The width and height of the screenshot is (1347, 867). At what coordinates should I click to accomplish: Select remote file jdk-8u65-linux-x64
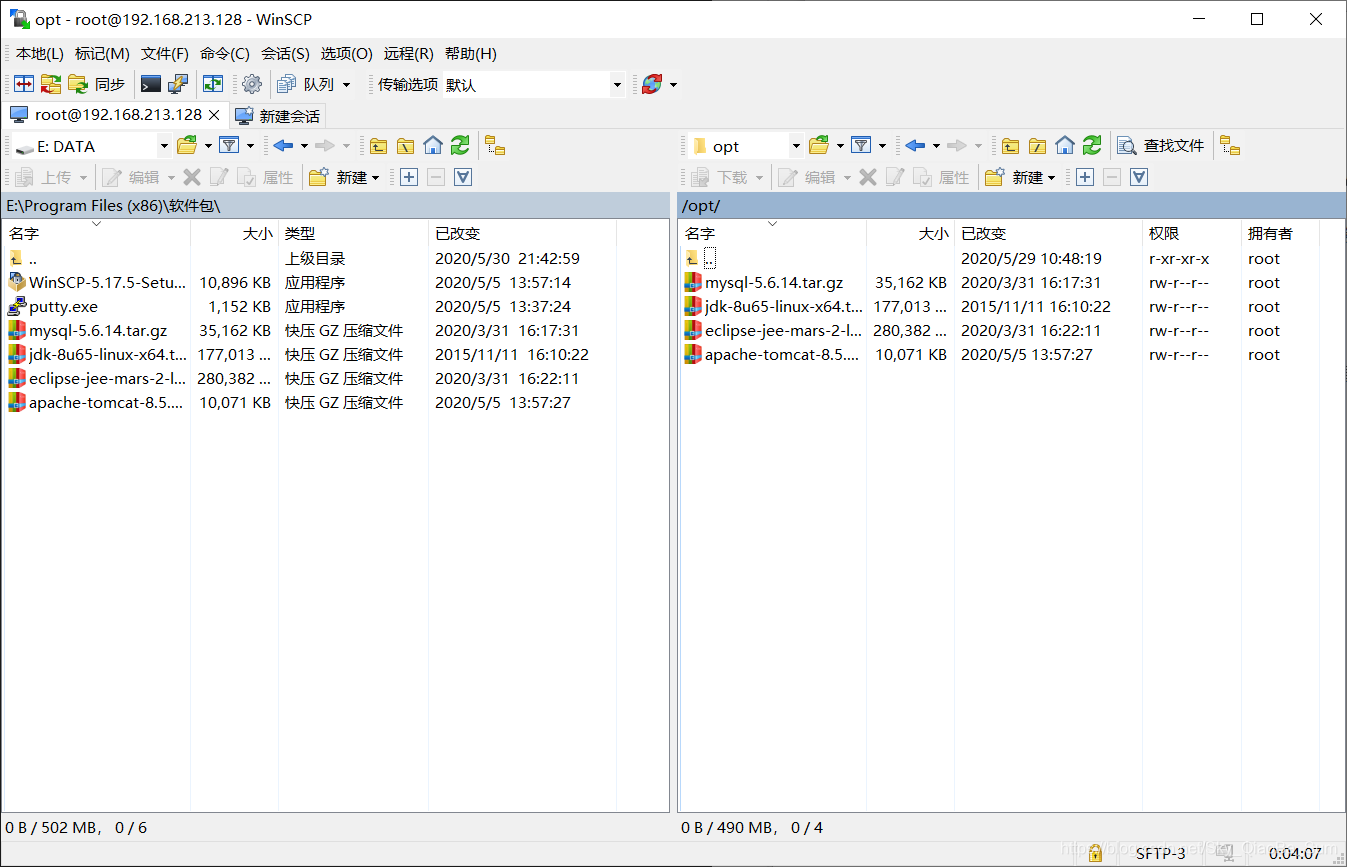click(772, 306)
